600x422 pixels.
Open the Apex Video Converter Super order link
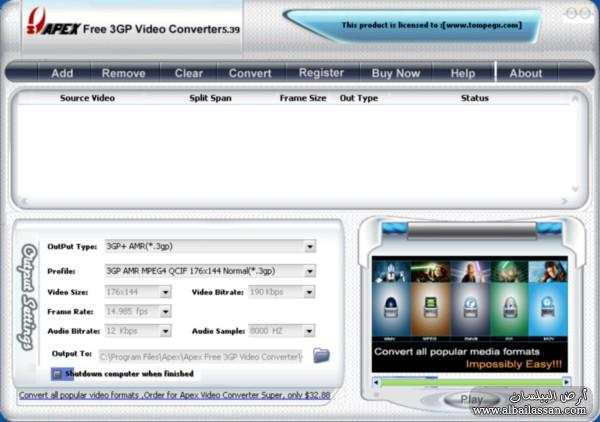coord(174,395)
